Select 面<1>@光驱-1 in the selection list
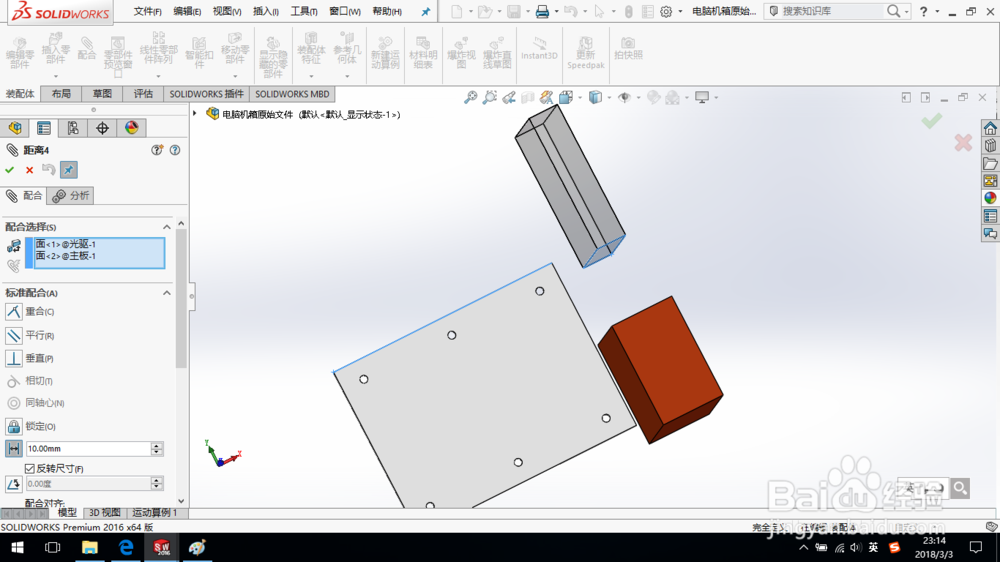The height and width of the screenshot is (562, 1000). tap(66, 244)
